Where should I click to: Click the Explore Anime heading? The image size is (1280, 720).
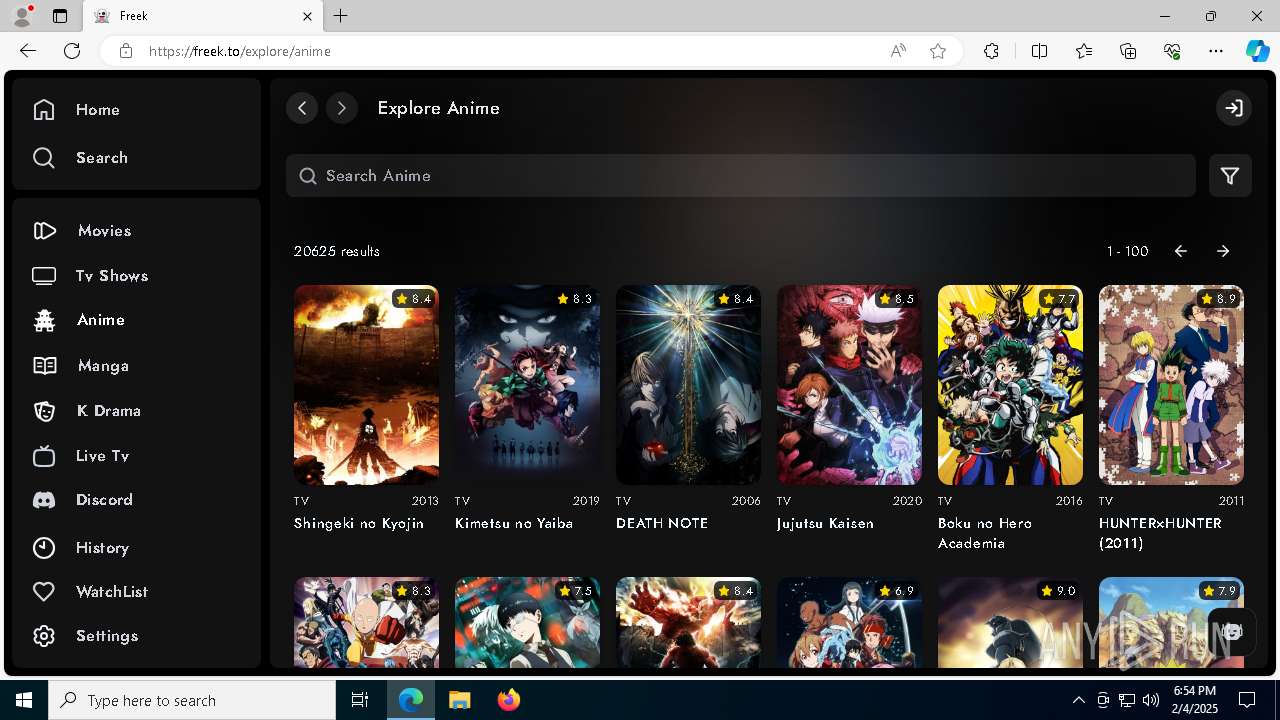438,108
